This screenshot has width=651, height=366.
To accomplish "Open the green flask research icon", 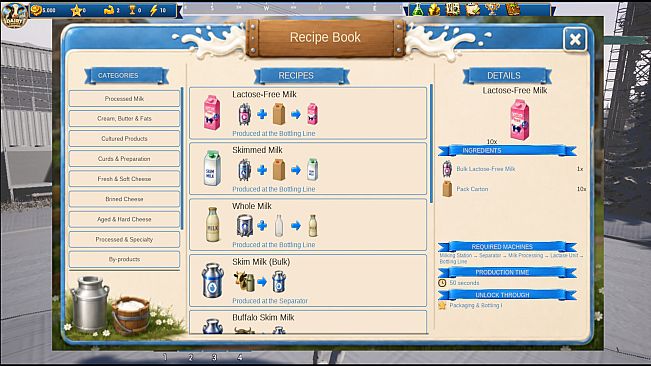I will [417, 10].
